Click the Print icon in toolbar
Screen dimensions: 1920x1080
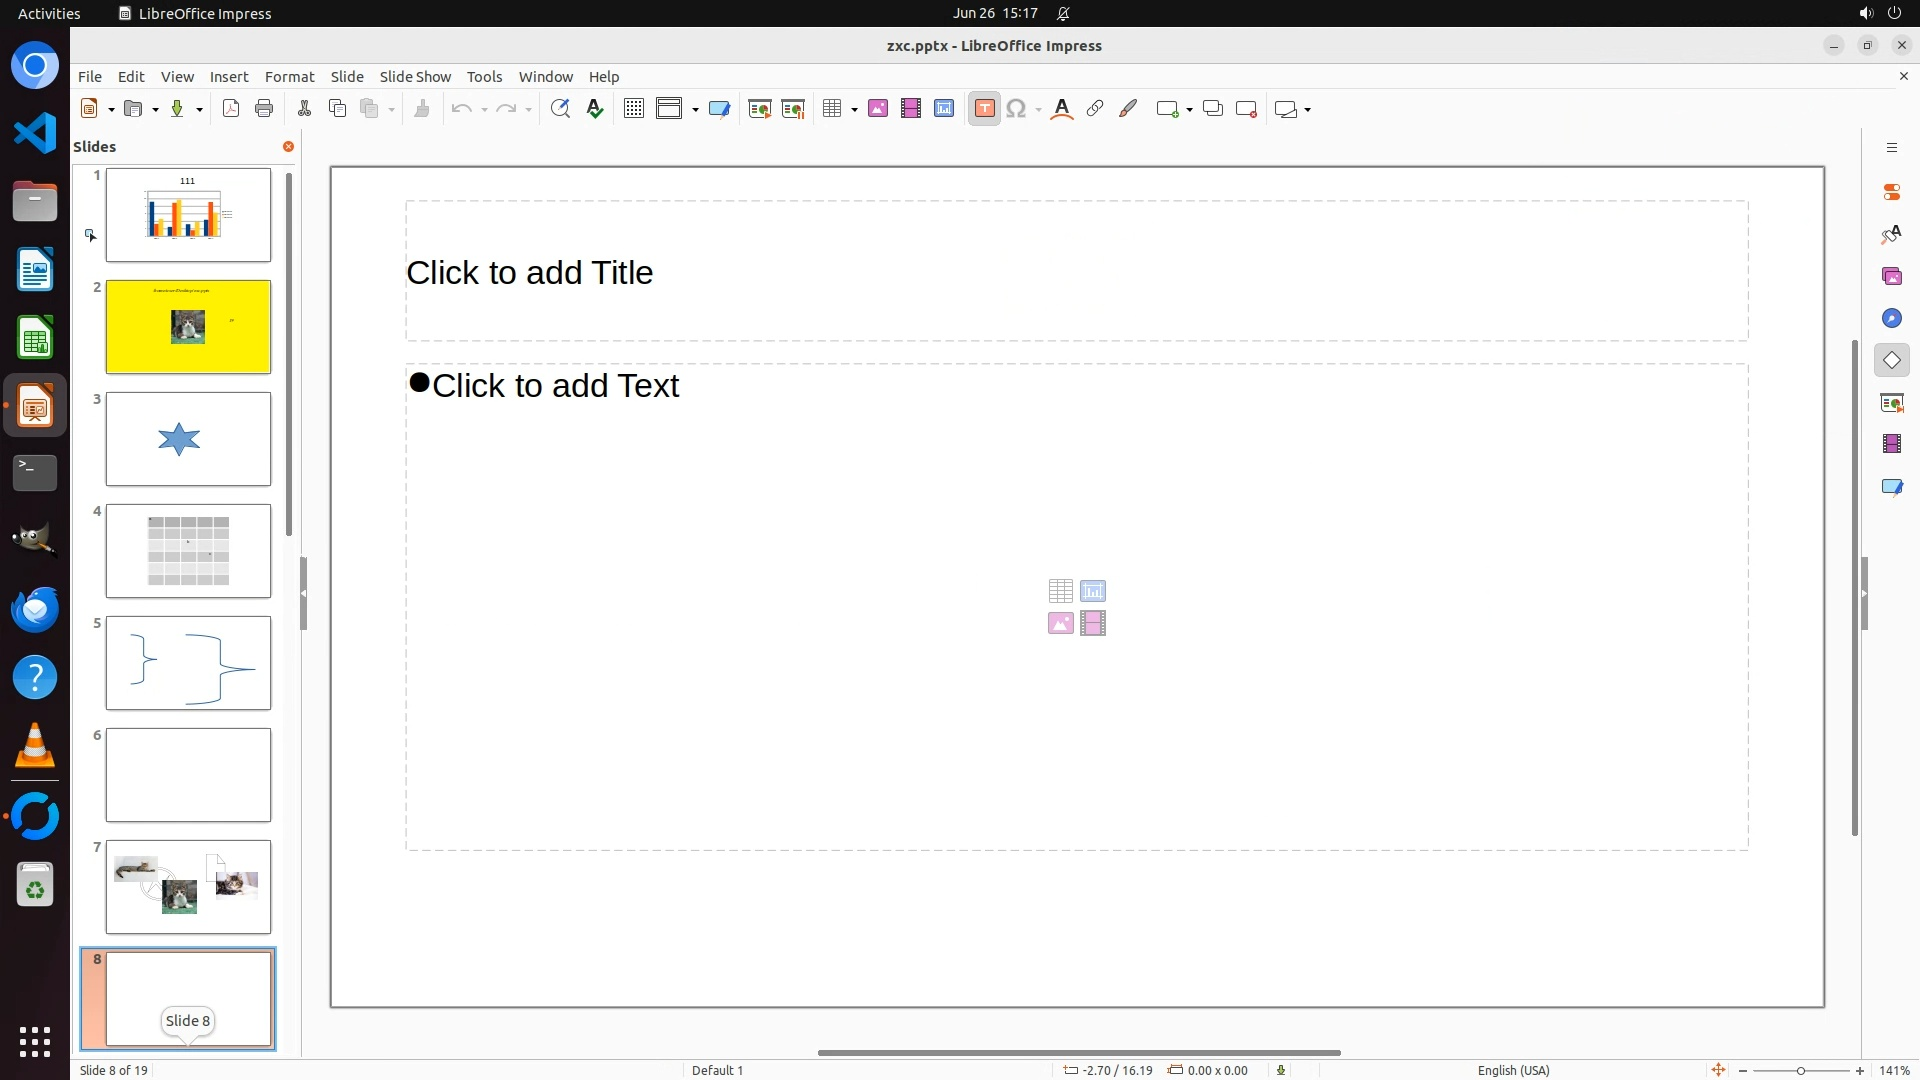point(264,109)
